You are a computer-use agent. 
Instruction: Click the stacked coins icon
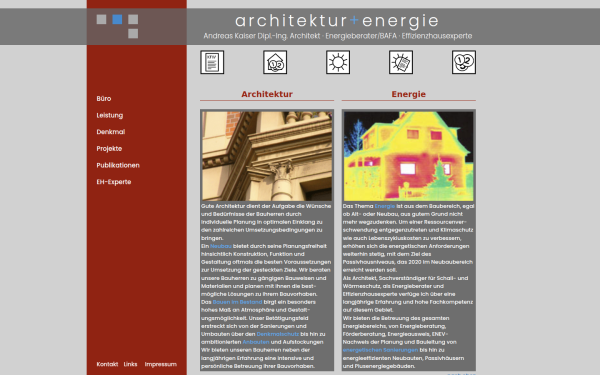[464, 62]
